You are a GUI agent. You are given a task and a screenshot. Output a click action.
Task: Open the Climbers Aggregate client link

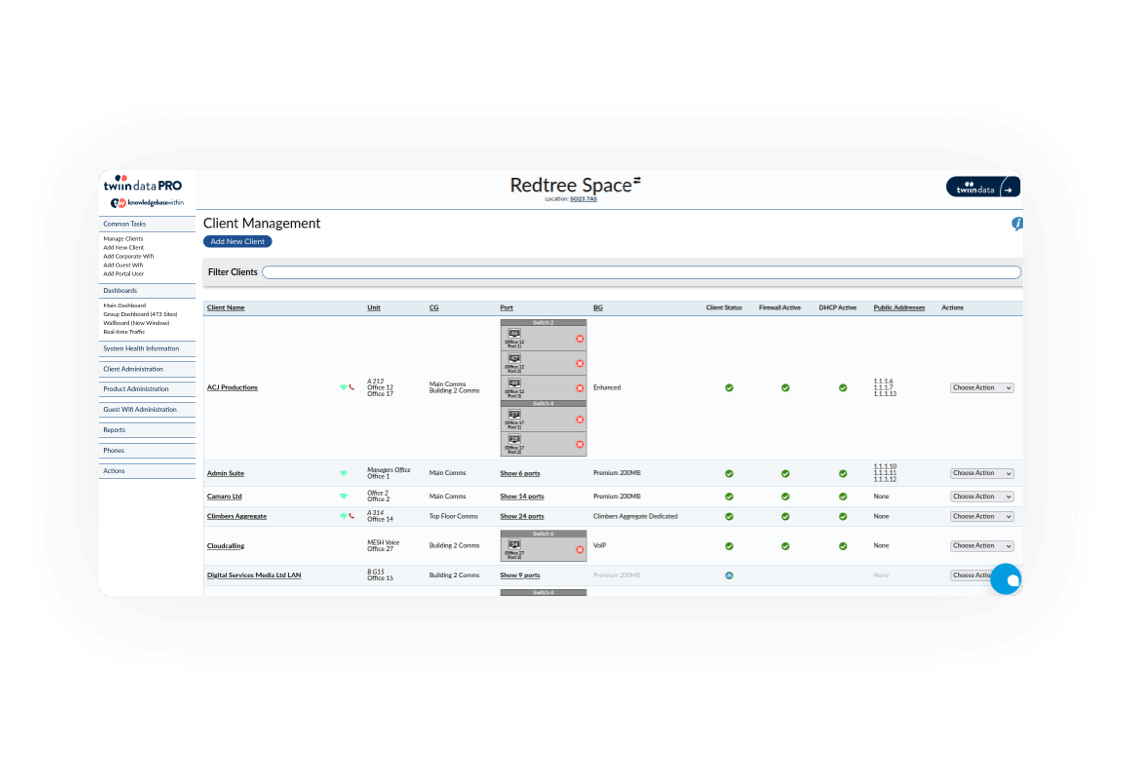[237, 517]
